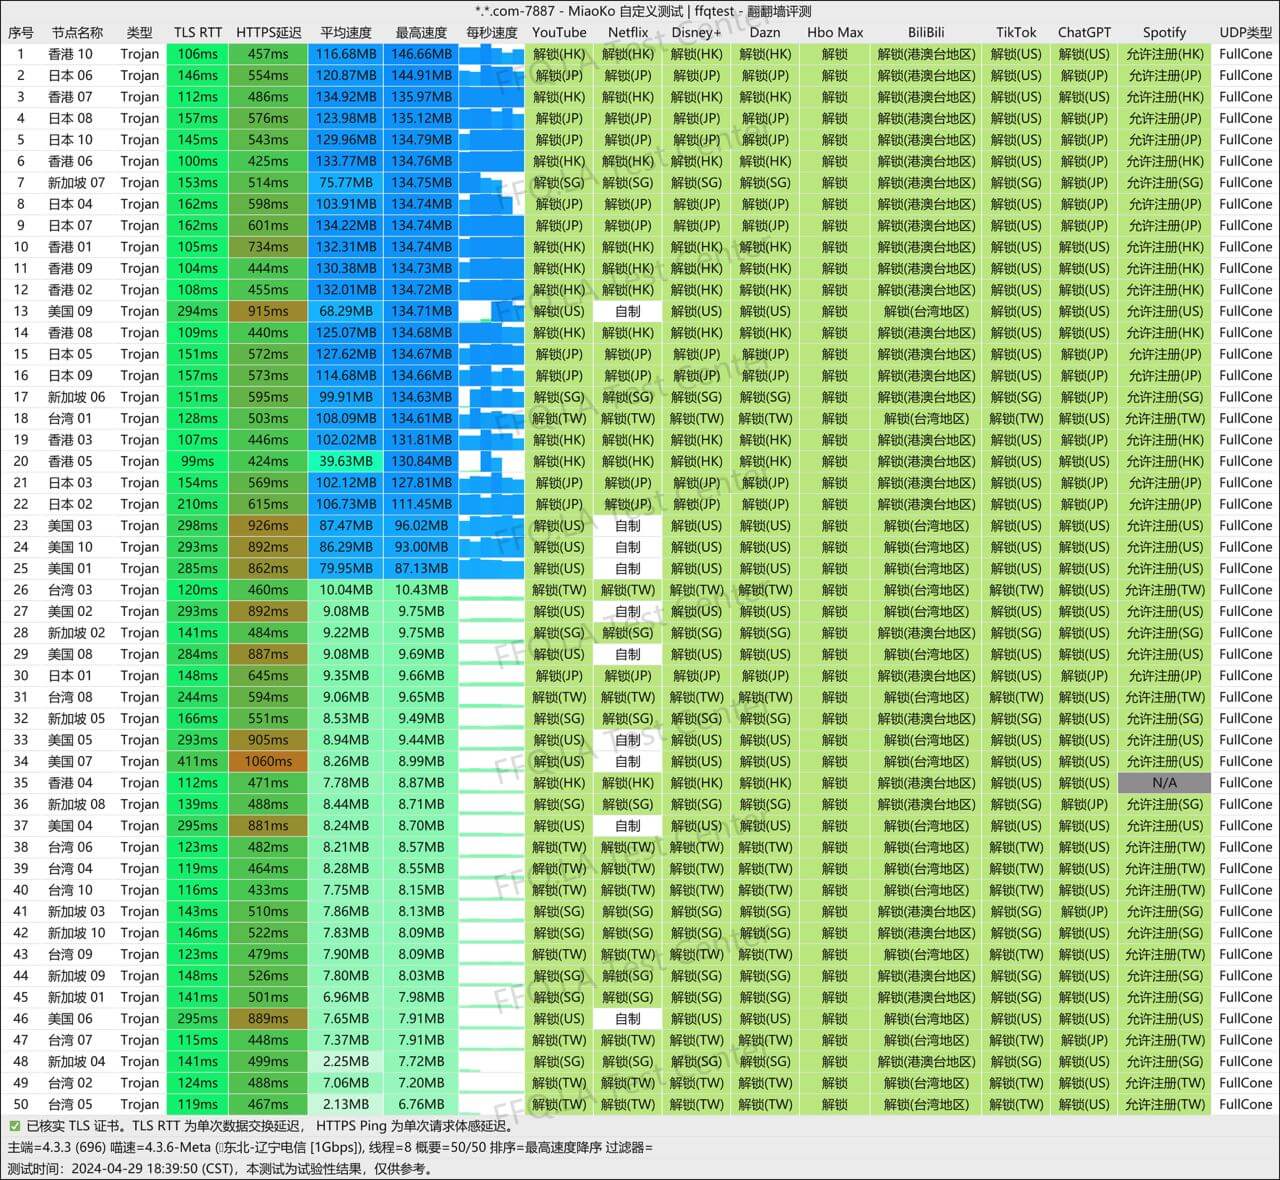The height and width of the screenshot is (1180, 1280).
Task: Click the green TLS certificate verified checkmark
Action: pos(14,1126)
